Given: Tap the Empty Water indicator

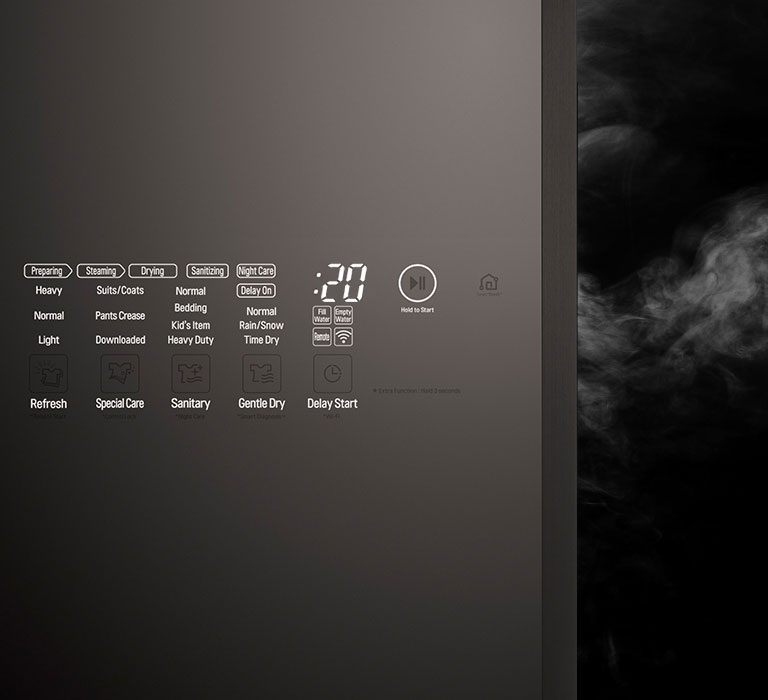Looking at the screenshot, I should [343, 316].
